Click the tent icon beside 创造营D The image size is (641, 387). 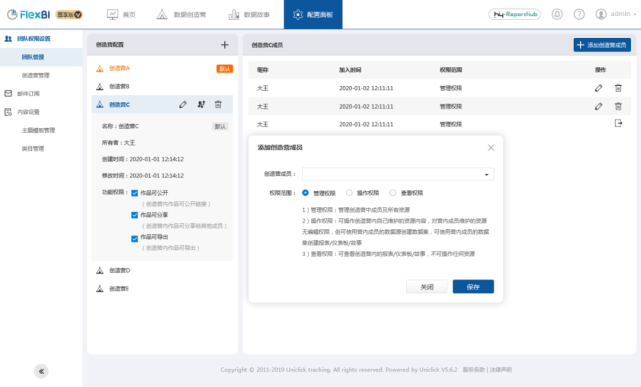tap(100, 271)
